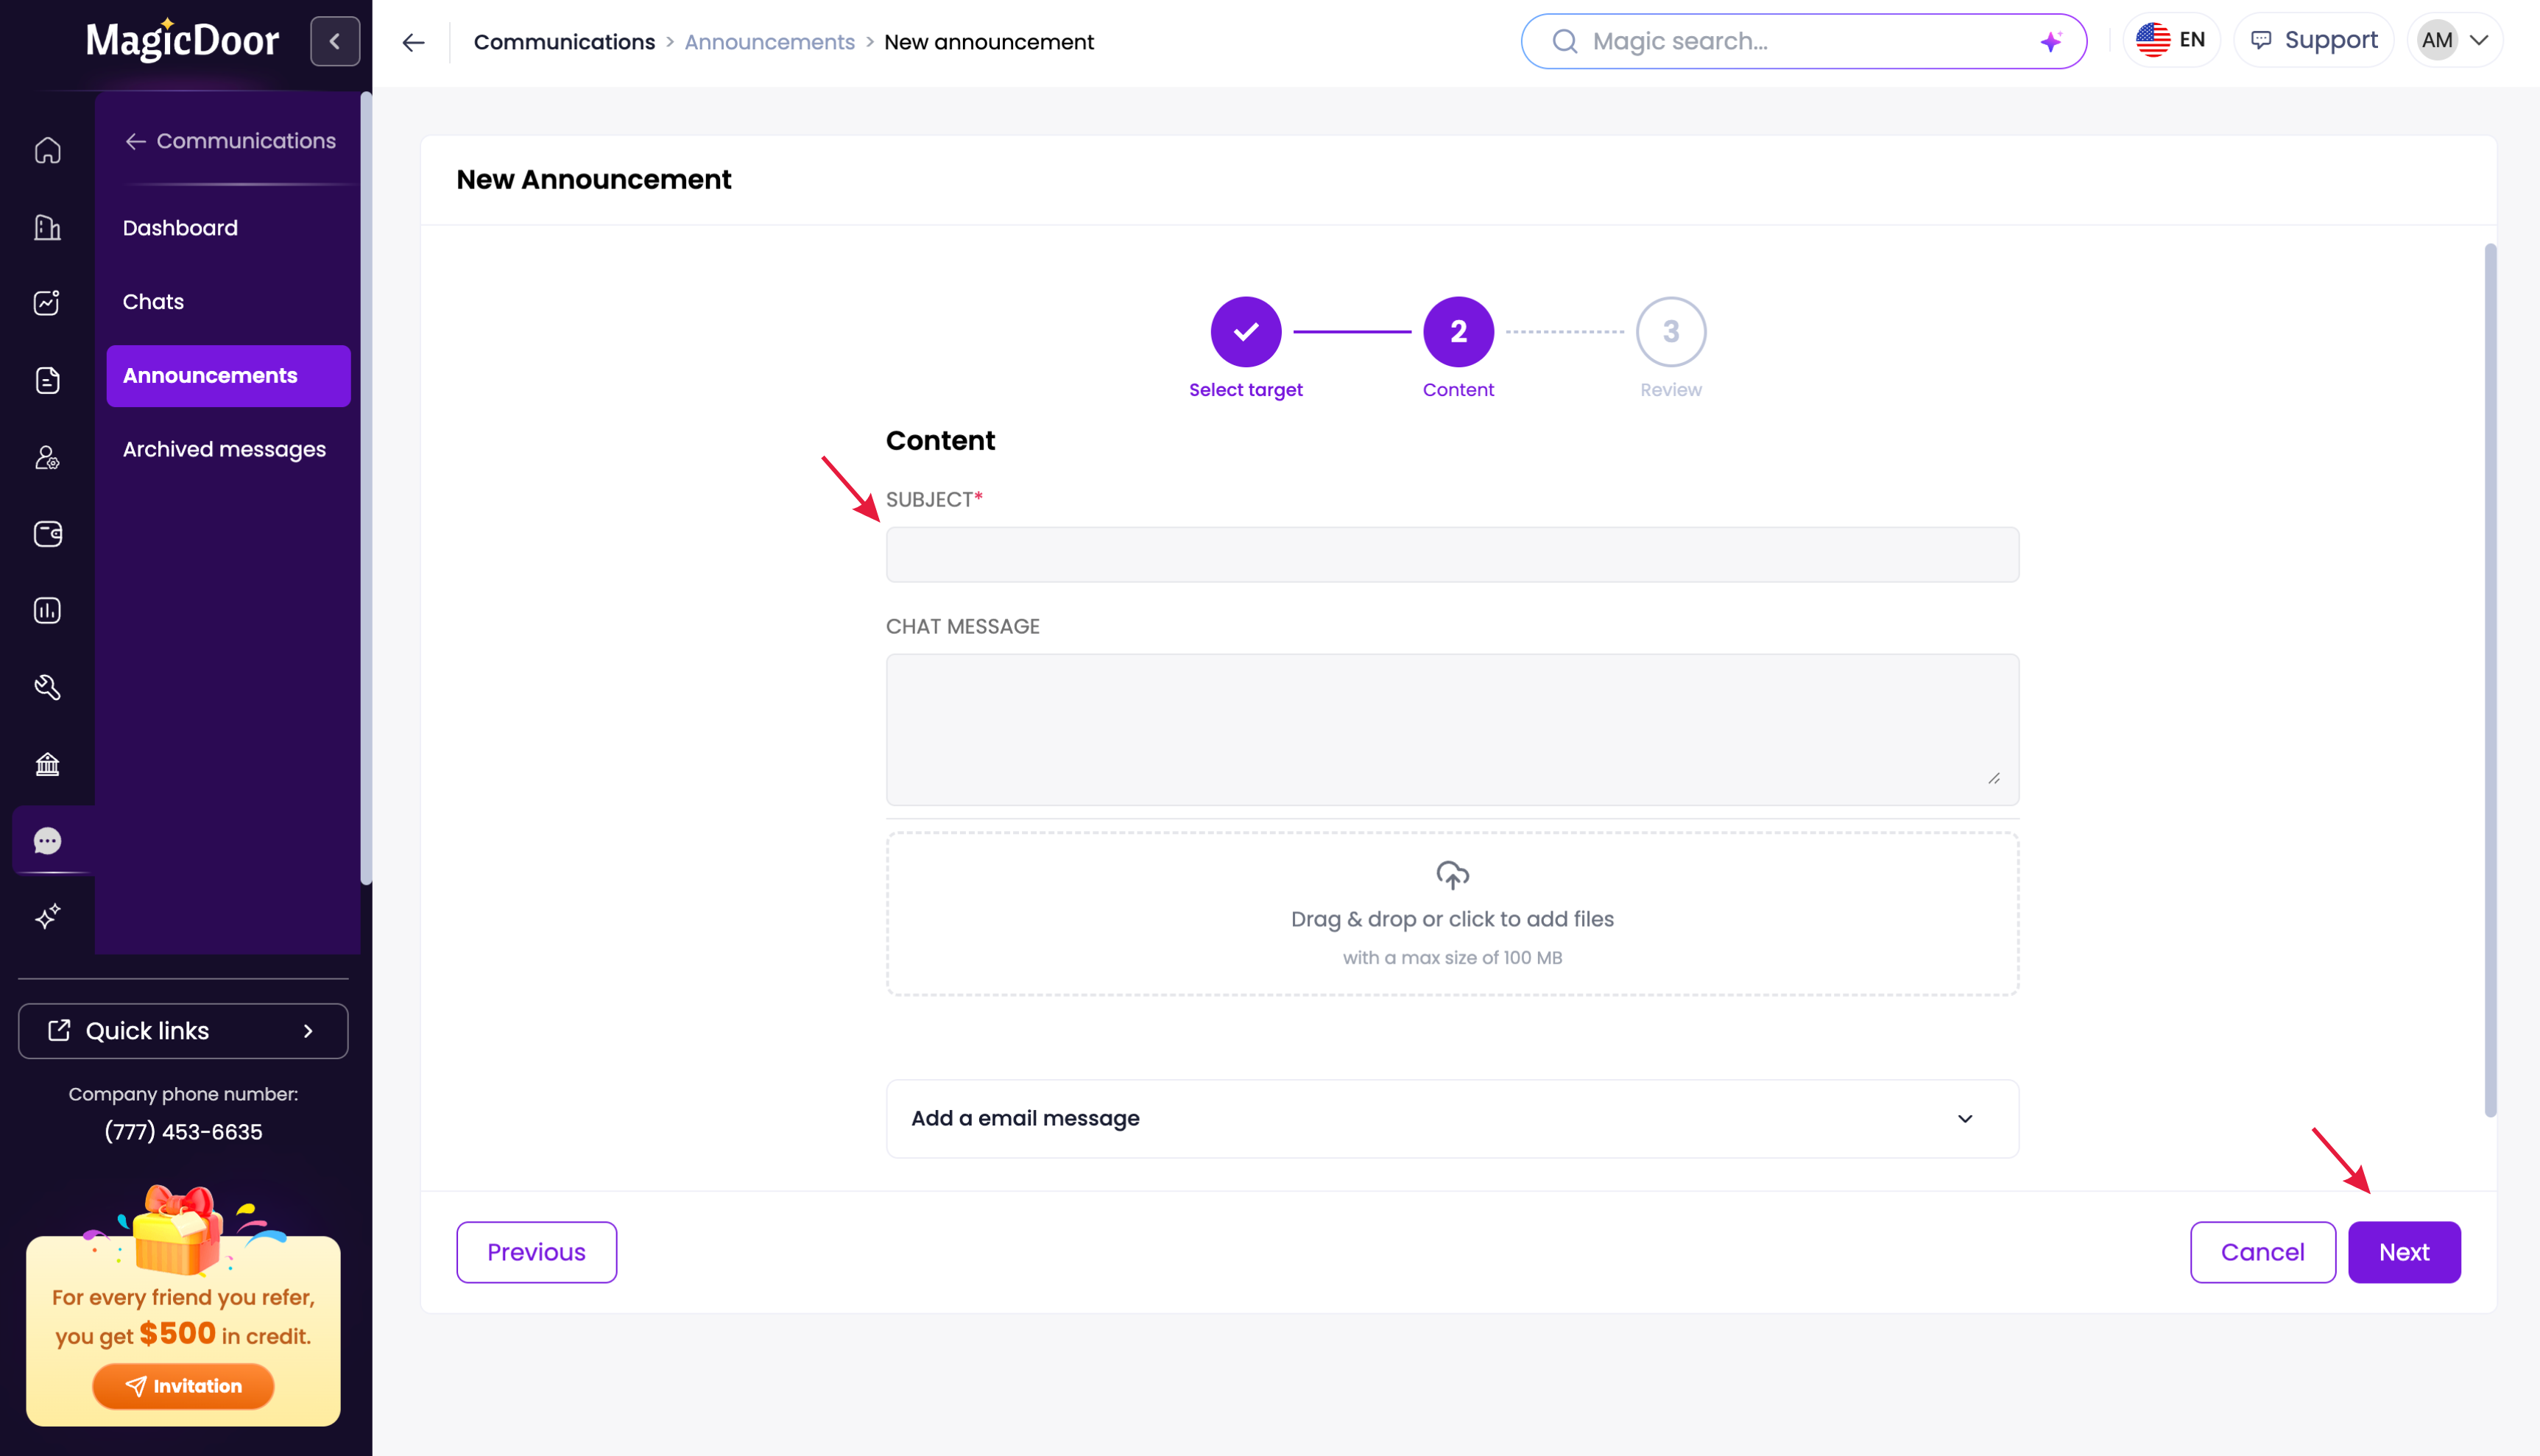Go back to Select target step
Screen dimensions: 2540x1456
1245,332
